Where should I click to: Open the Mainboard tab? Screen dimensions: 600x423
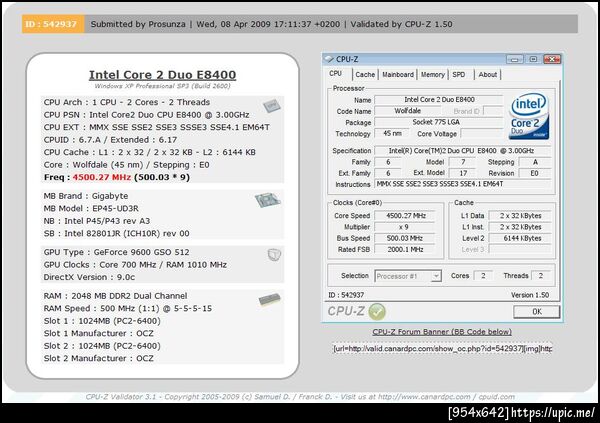[x=398, y=75]
